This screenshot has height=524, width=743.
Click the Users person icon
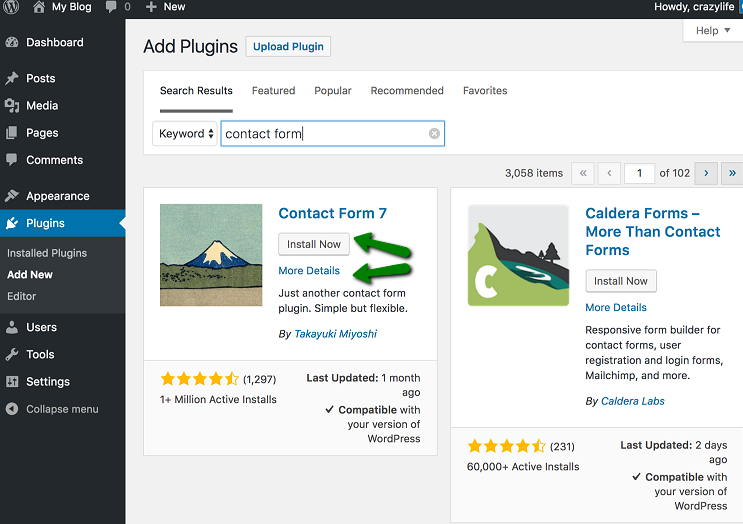coord(12,327)
